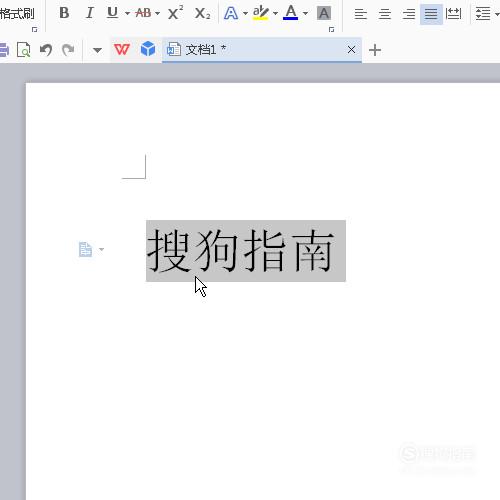Toggle italic formatting
The width and height of the screenshot is (500, 500).
89,13
